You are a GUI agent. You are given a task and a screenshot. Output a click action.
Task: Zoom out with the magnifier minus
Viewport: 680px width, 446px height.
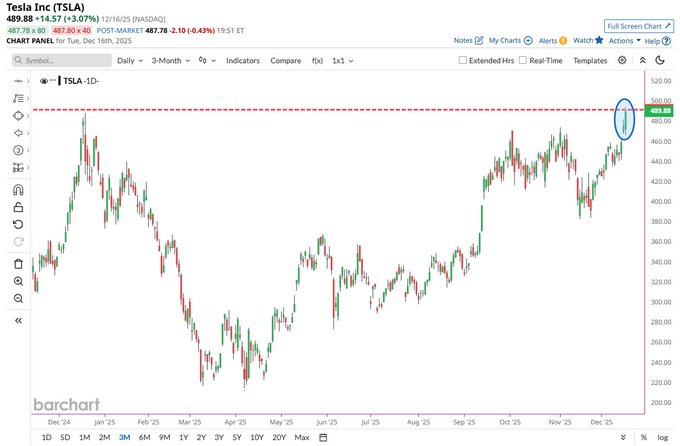[18, 298]
